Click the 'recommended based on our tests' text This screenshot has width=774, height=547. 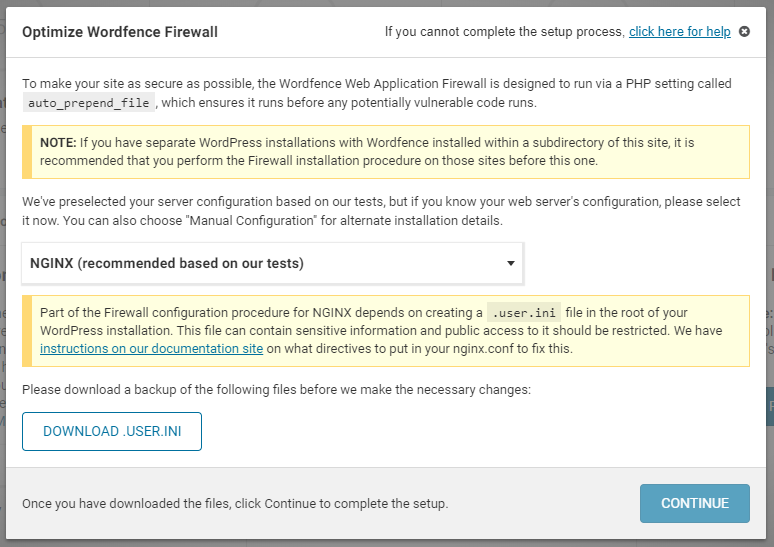pyautogui.click(x=191, y=263)
